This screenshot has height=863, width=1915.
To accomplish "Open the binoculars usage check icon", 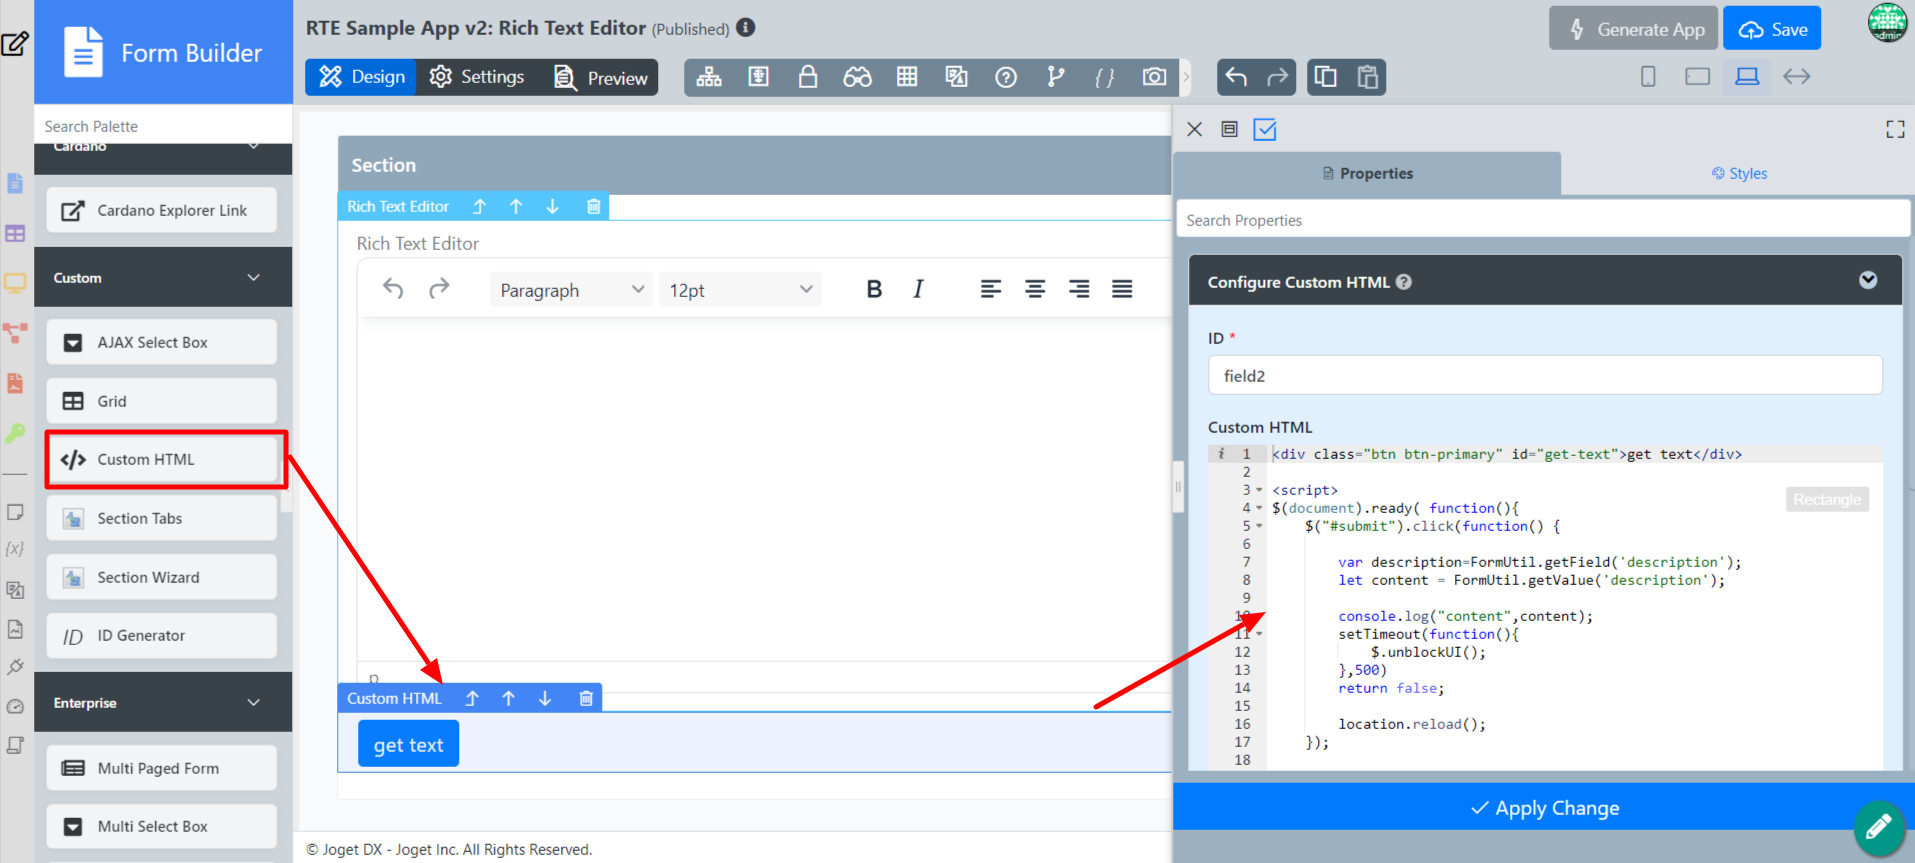I will [x=857, y=77].
